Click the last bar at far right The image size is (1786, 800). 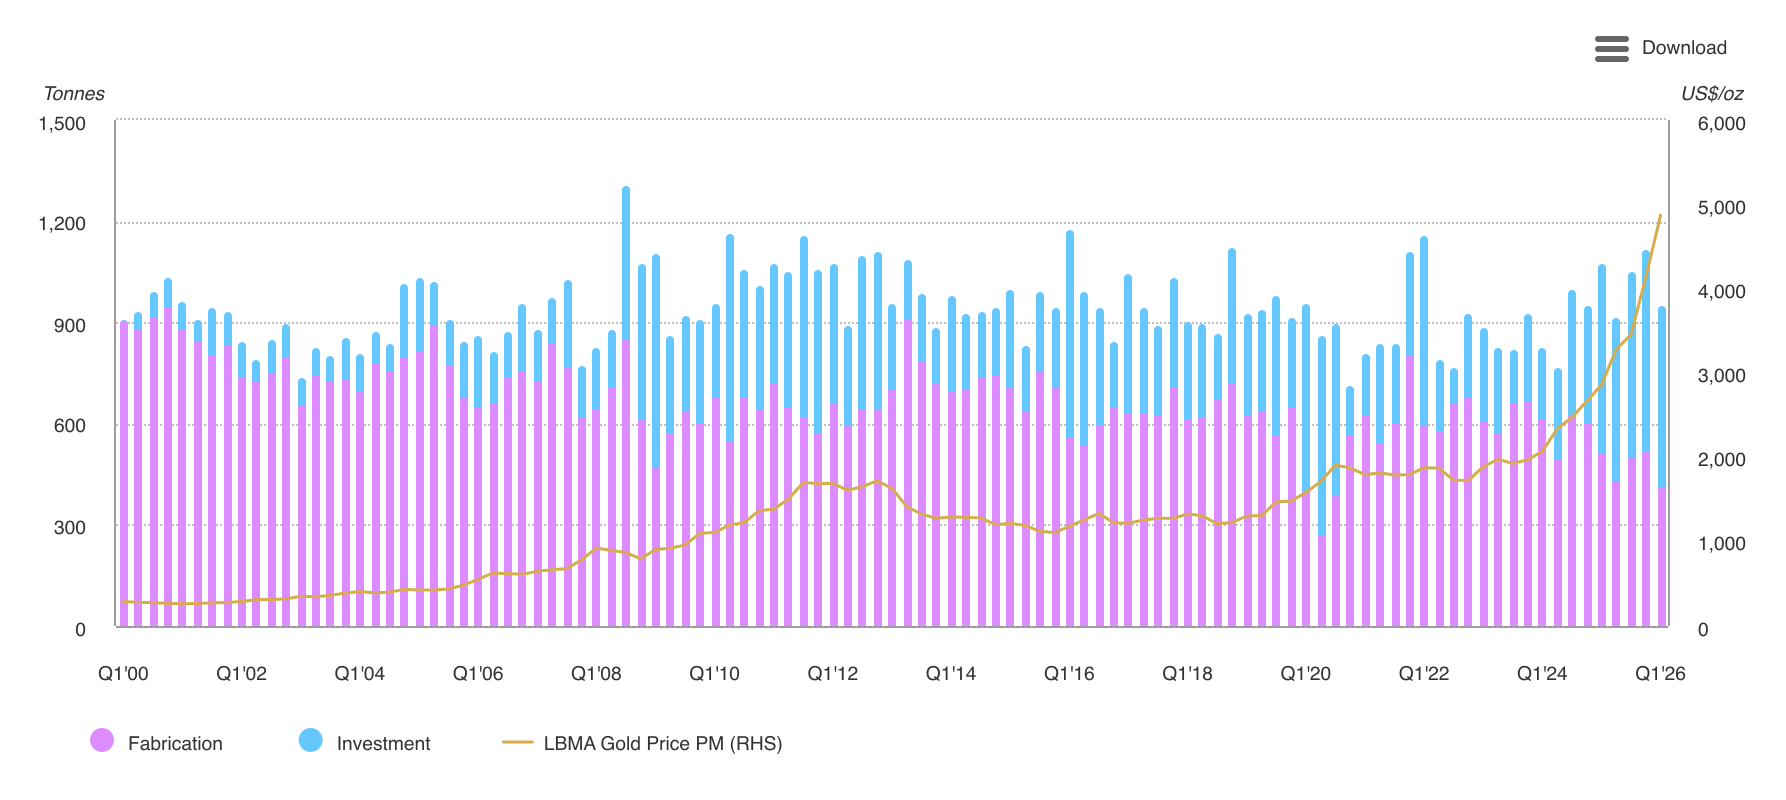point(1662,467)
